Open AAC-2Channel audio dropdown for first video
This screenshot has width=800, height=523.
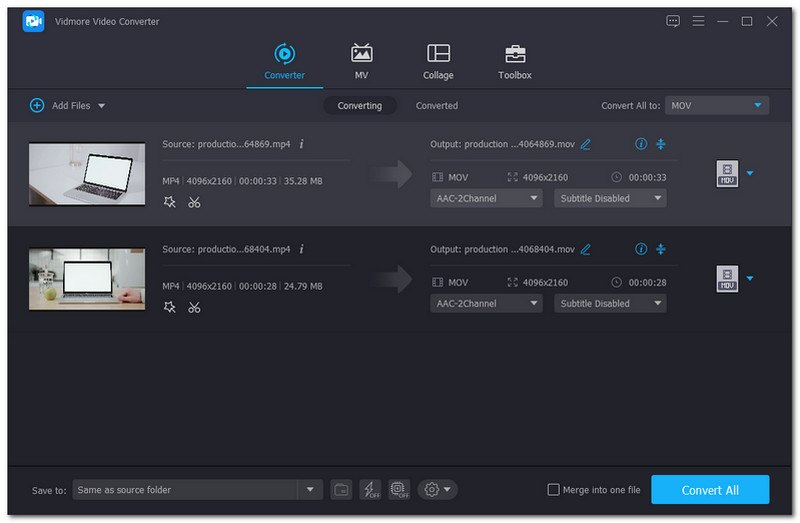[486, 198]
